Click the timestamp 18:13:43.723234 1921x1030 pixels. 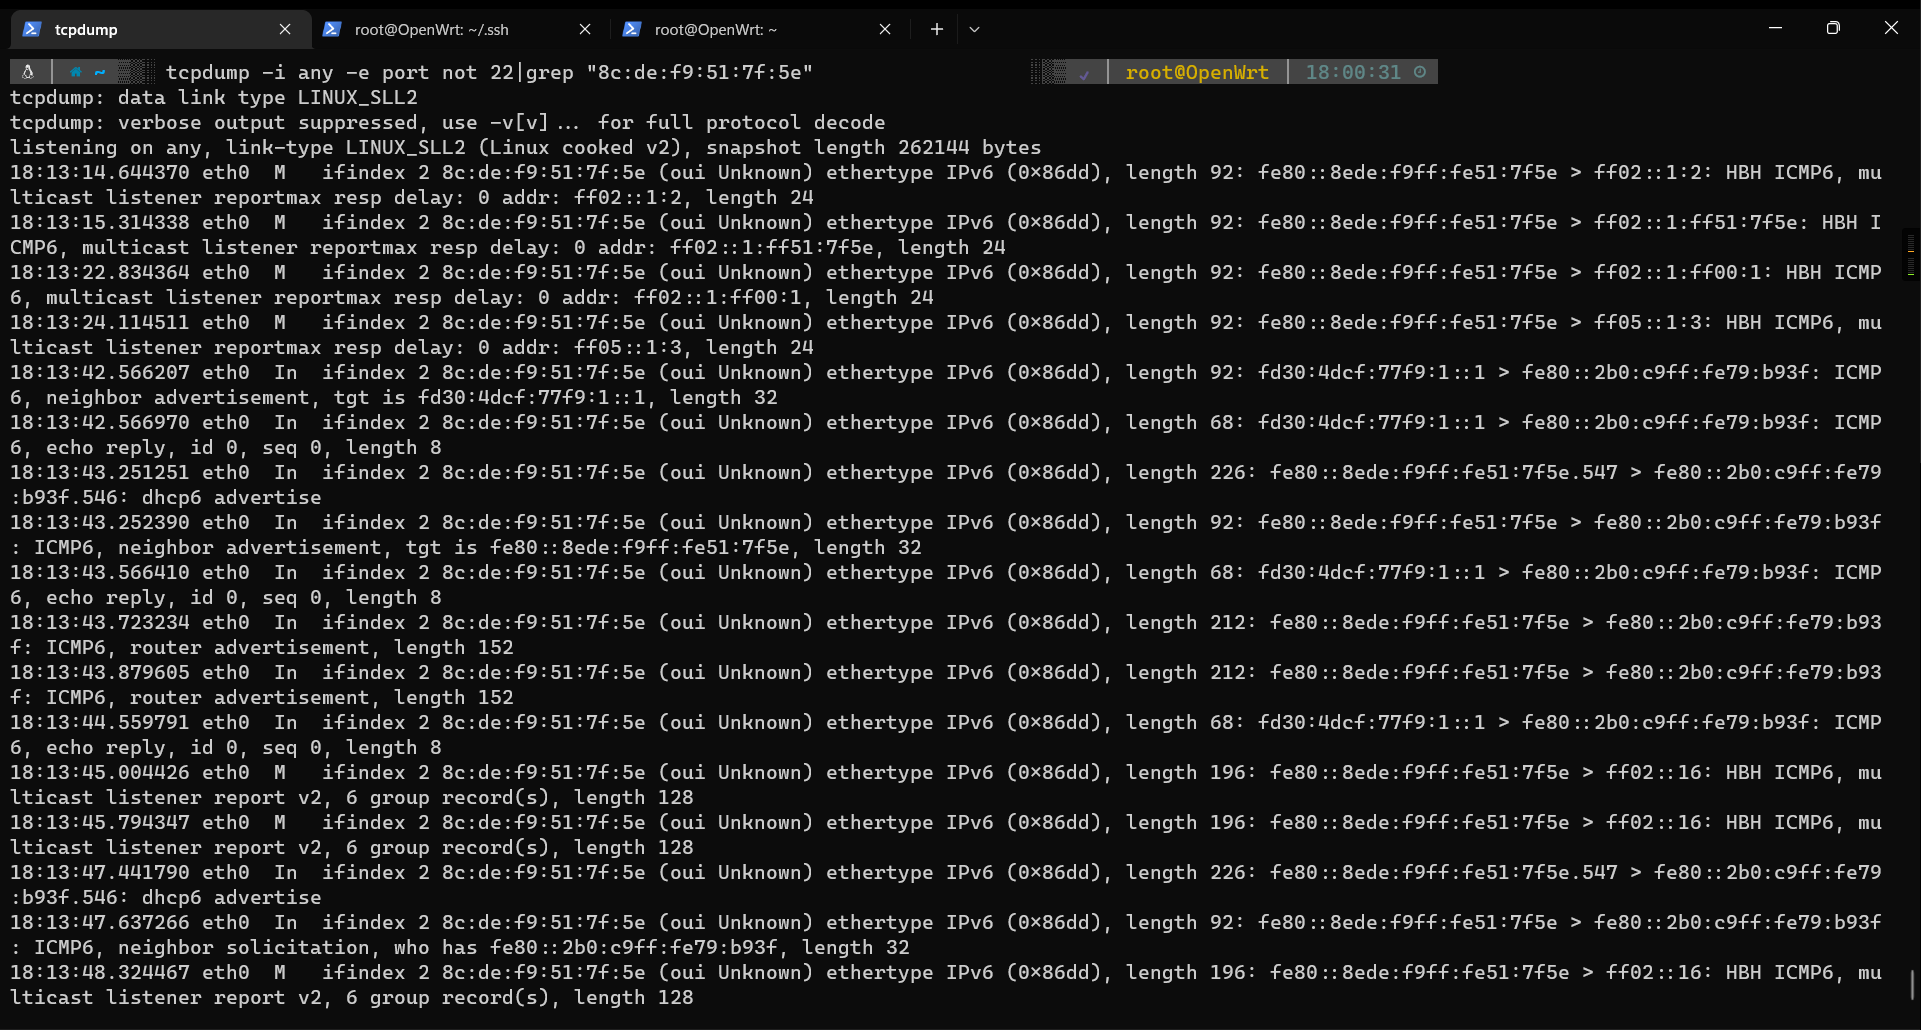[100, 622]
